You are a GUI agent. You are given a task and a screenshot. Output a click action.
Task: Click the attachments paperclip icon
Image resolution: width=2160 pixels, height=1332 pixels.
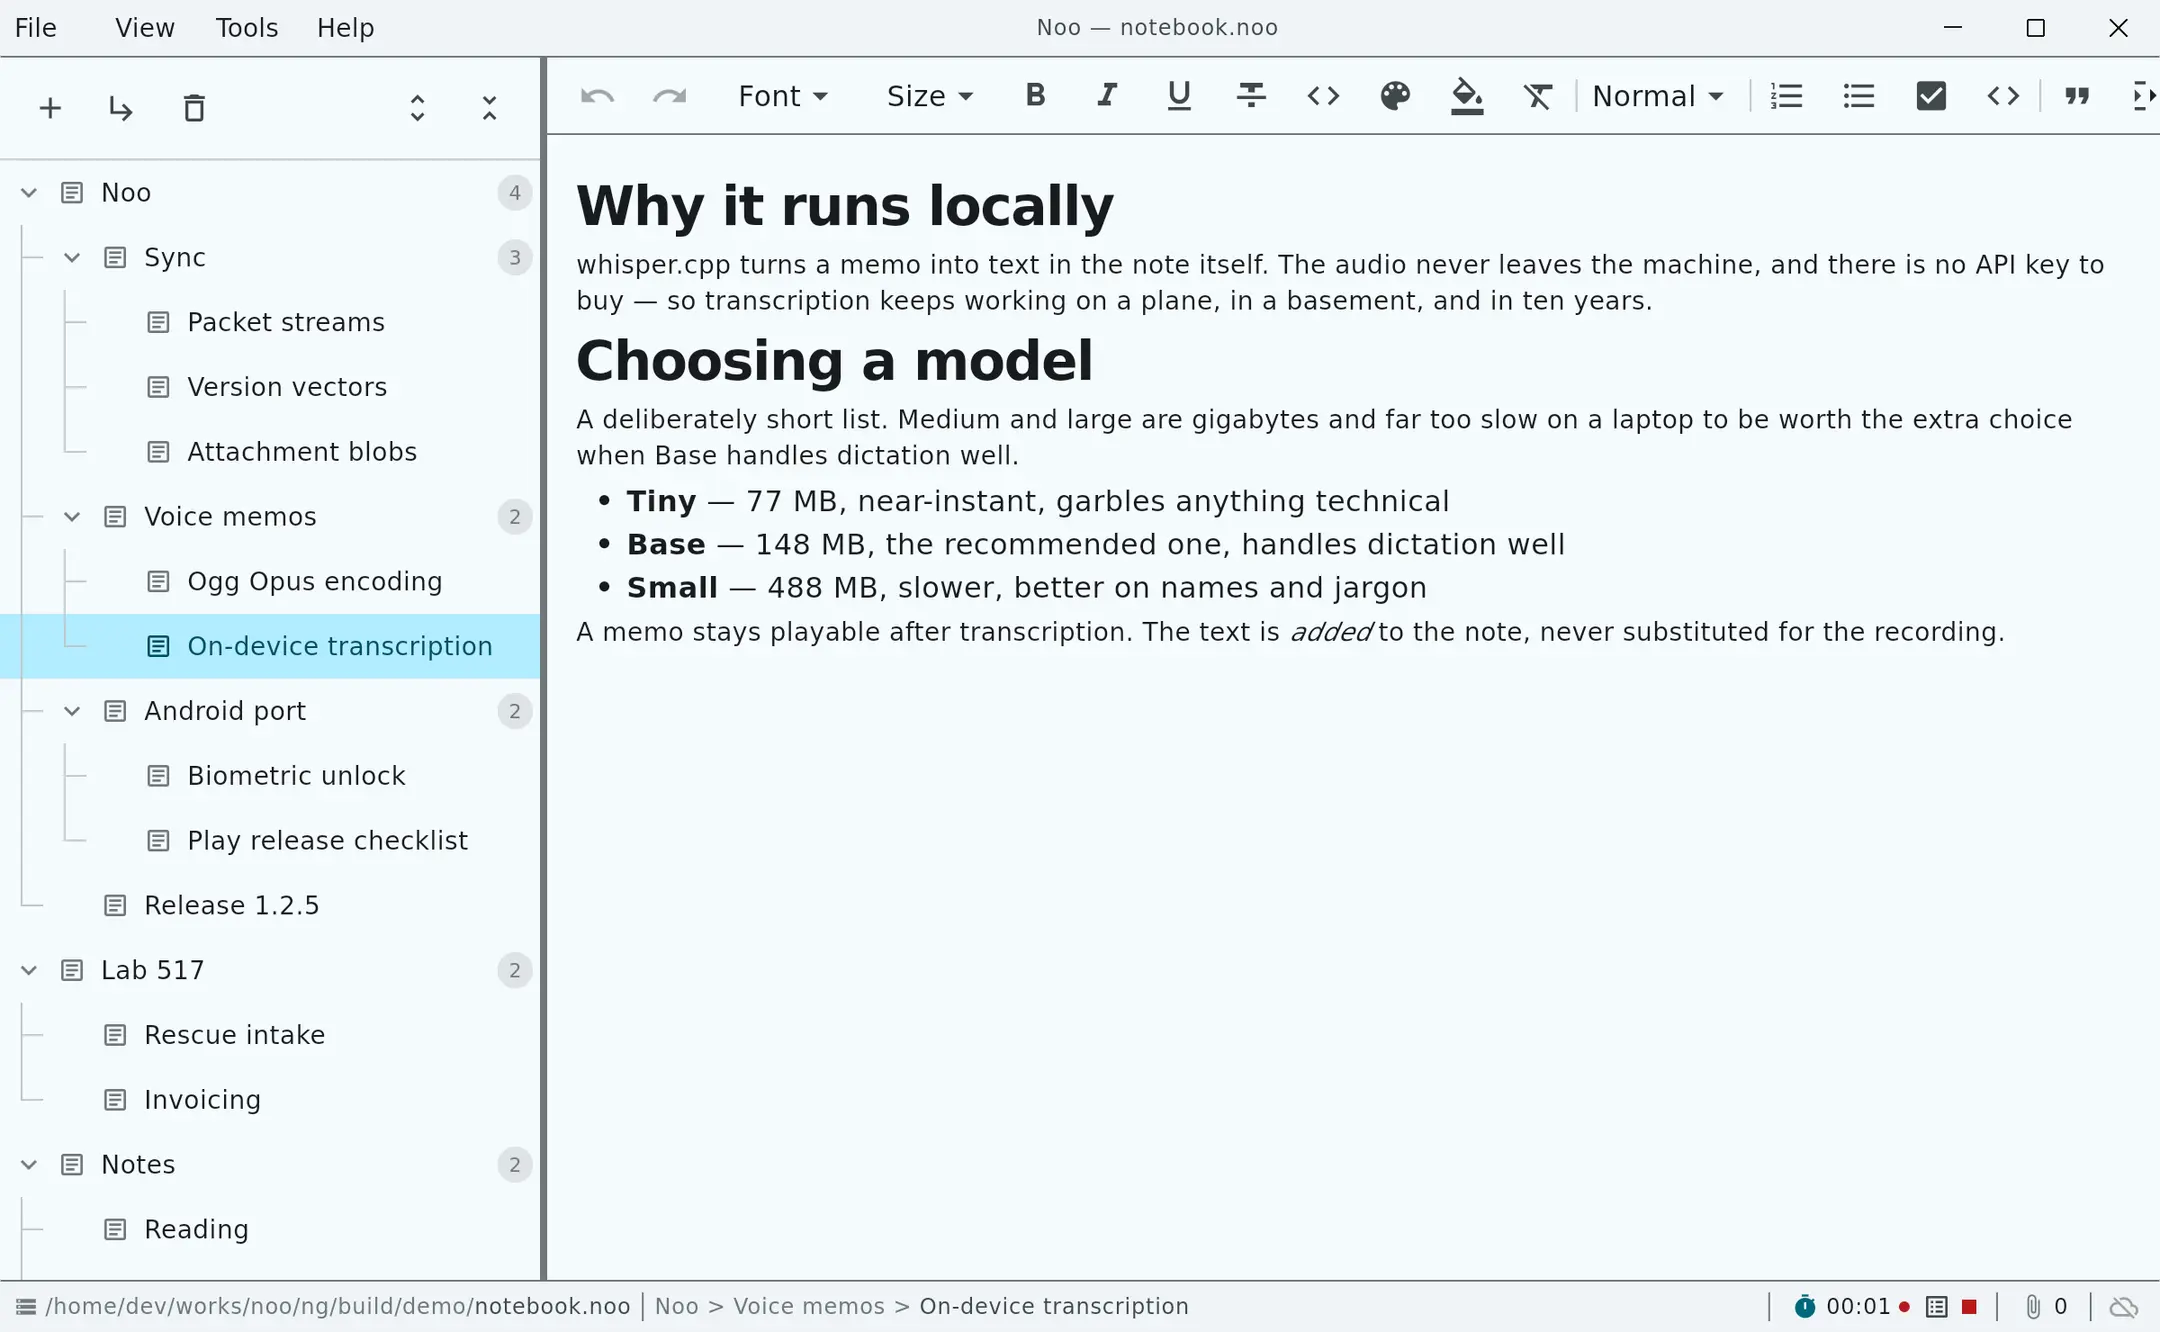pyautogui.click(x=2033, y=1307)
